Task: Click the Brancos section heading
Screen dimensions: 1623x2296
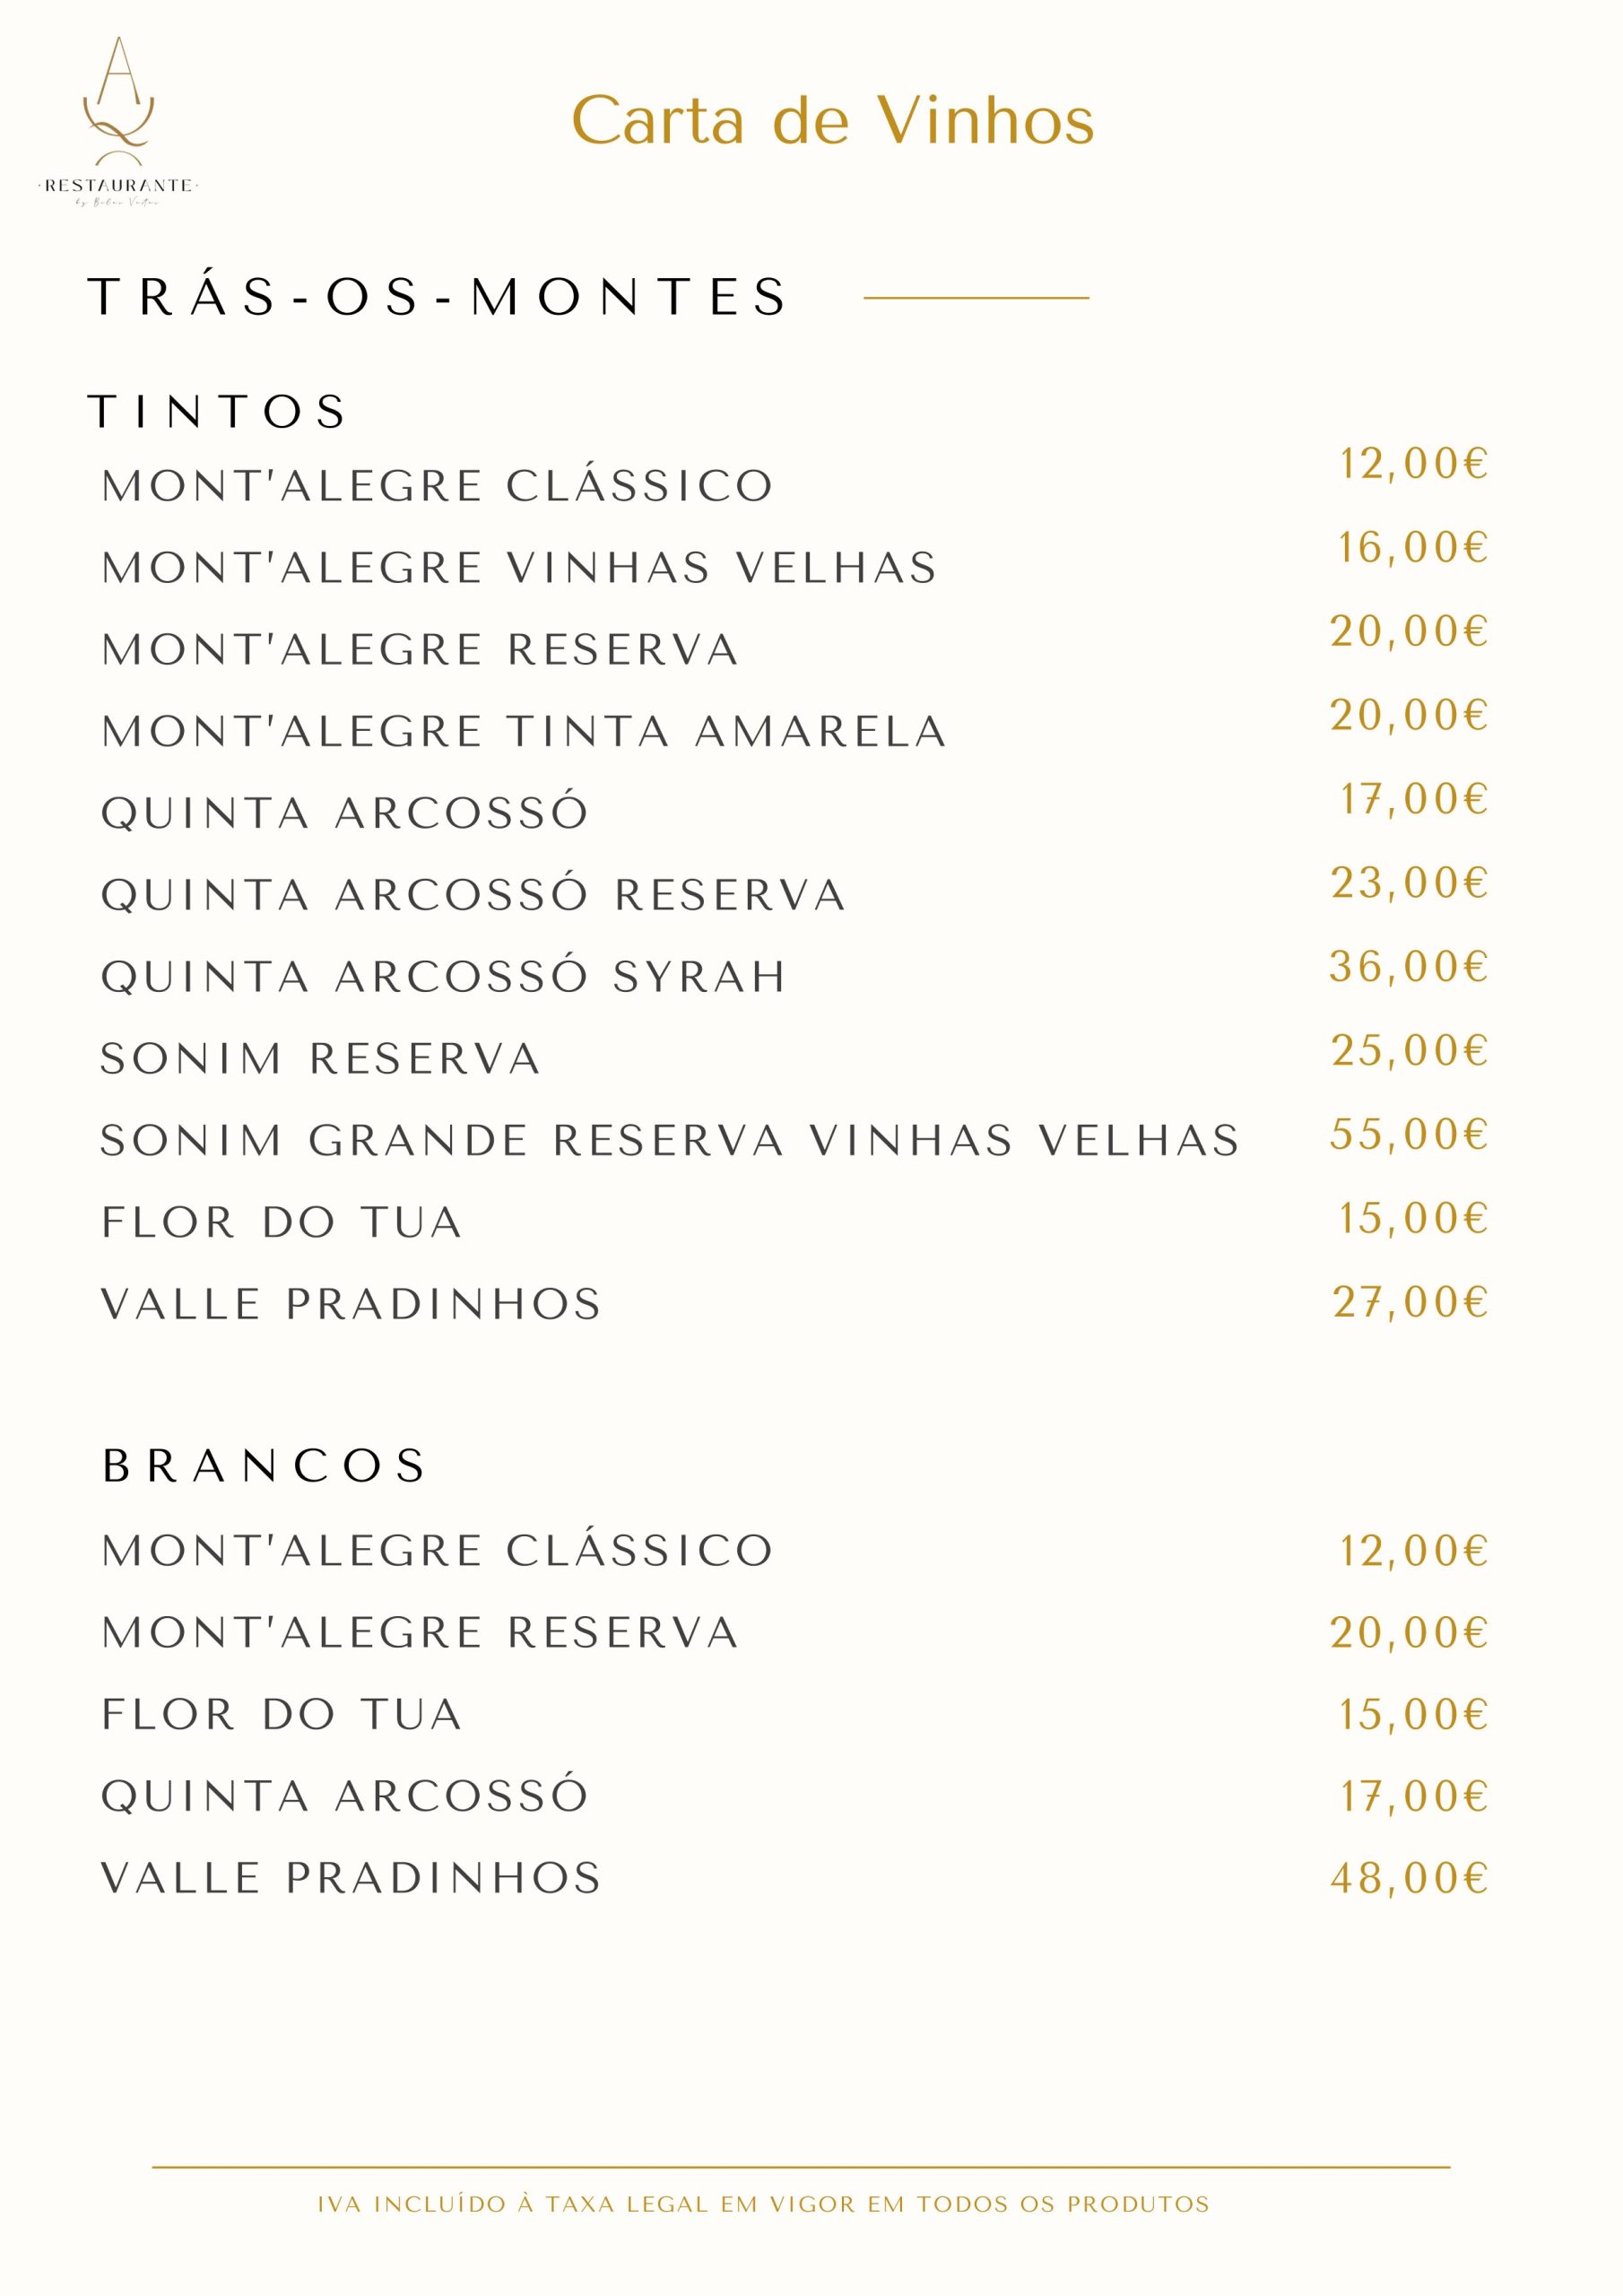Action: click(x=265, y=1466)
